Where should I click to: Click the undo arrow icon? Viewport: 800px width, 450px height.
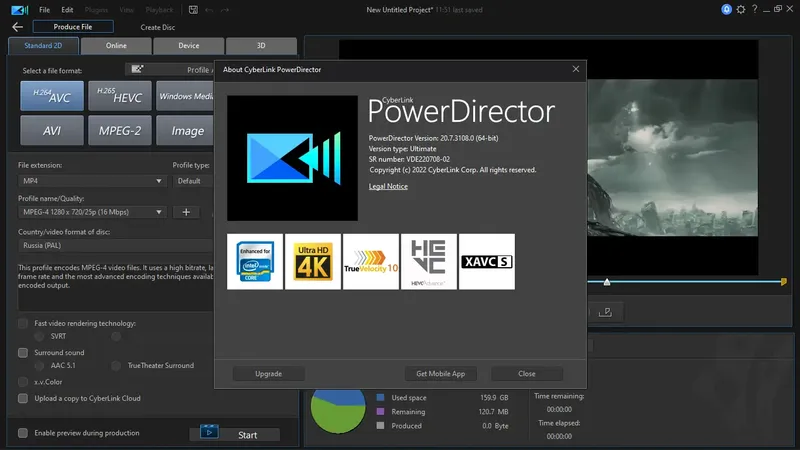click(209, 10)
